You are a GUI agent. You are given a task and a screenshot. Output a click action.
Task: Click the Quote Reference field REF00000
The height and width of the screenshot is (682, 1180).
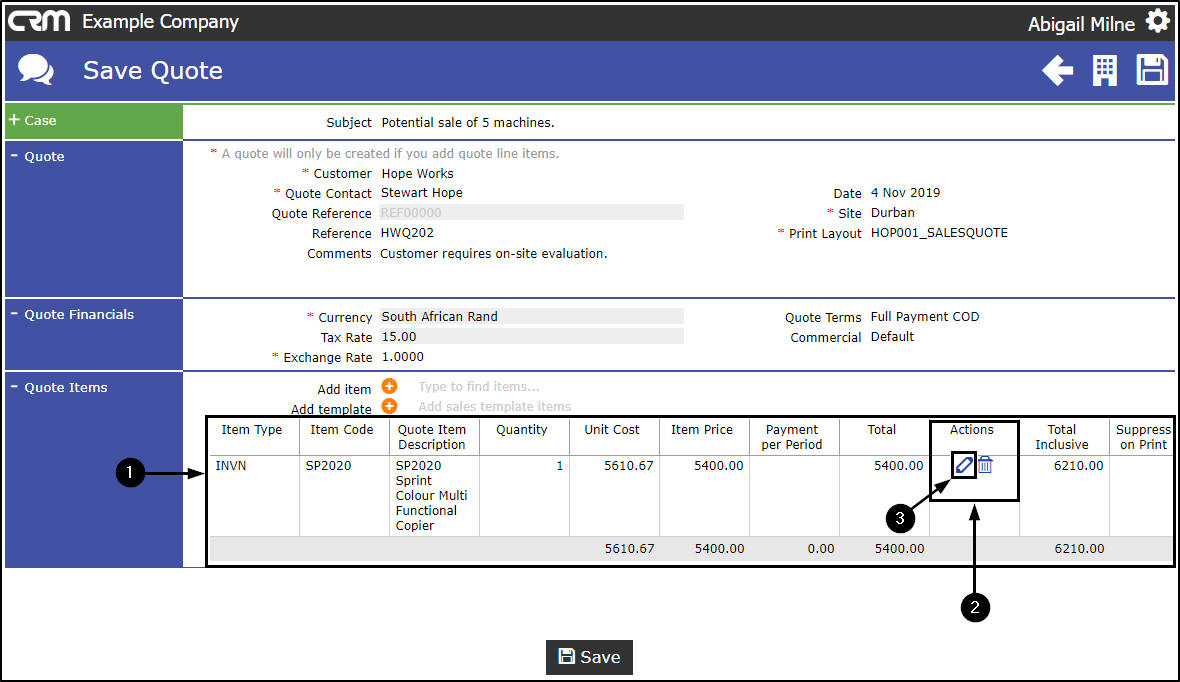(x=531, y=213)
